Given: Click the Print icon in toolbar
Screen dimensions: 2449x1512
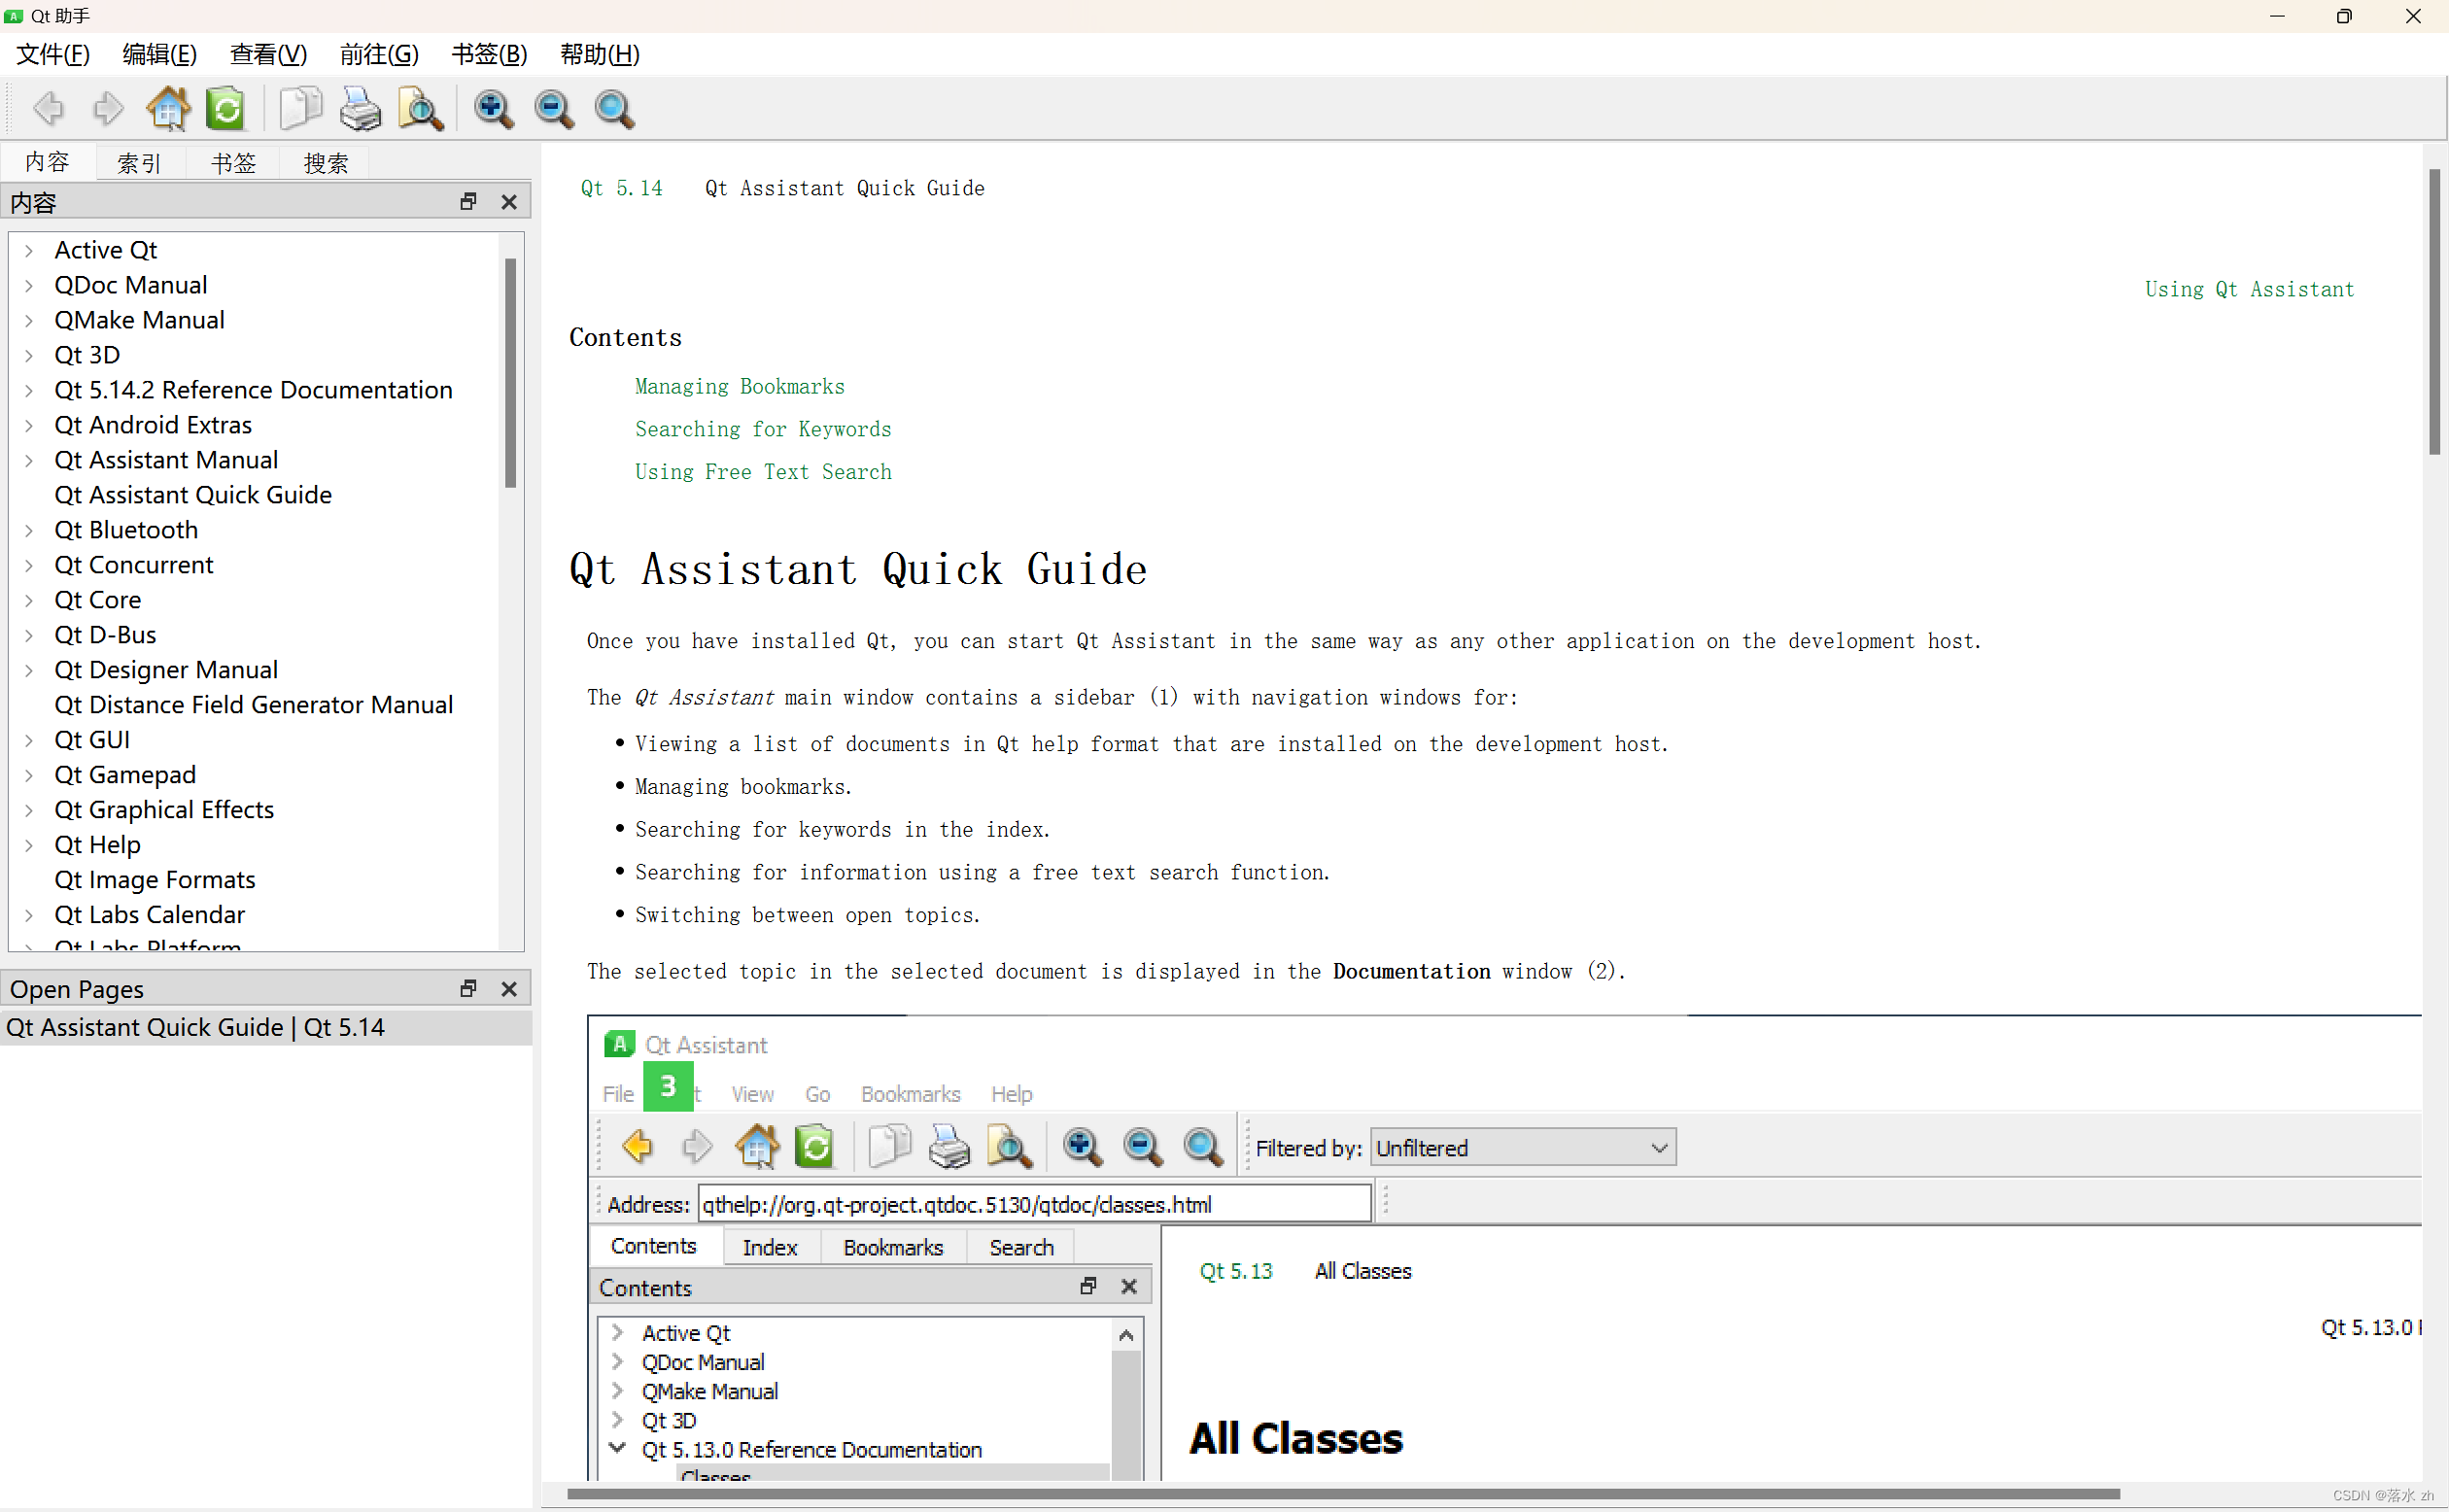Looking at the screenshot, I should (360, 108).
